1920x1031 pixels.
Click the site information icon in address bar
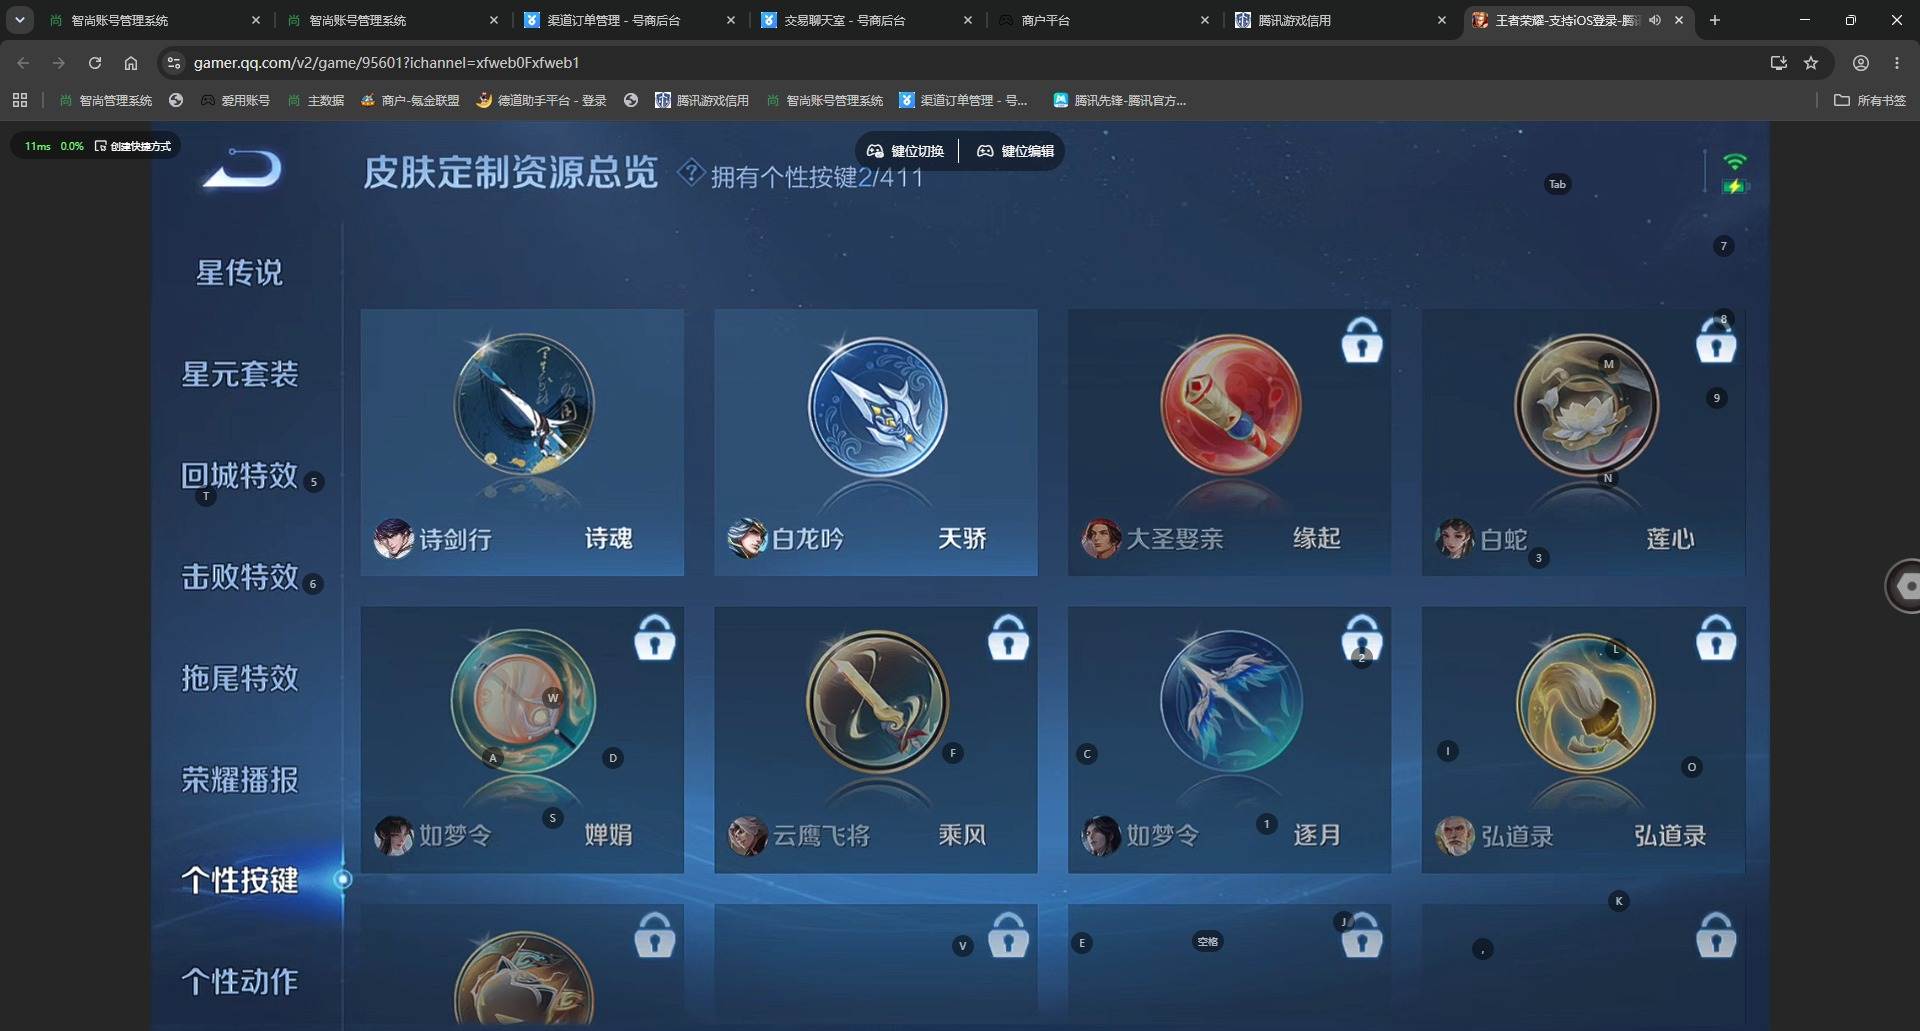pos(174,63)
